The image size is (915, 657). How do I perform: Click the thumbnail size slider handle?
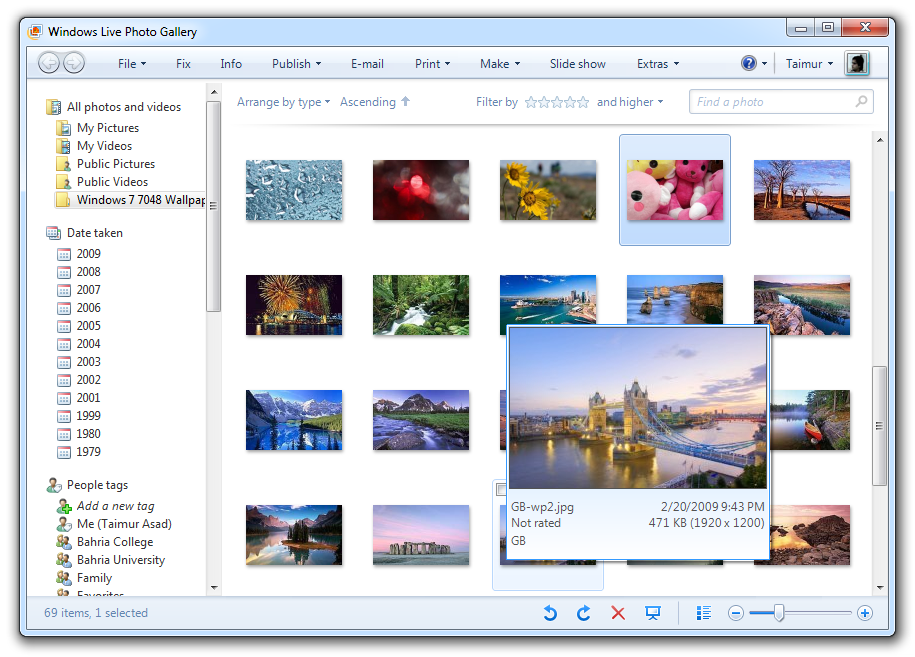click(779, 613)
